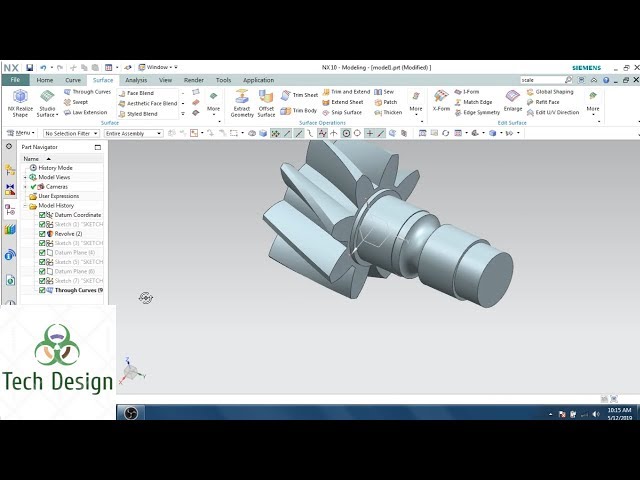The image size is (640, 480).
Task: Open NX Realize Shape tool
Action: (x=20, y=103)
